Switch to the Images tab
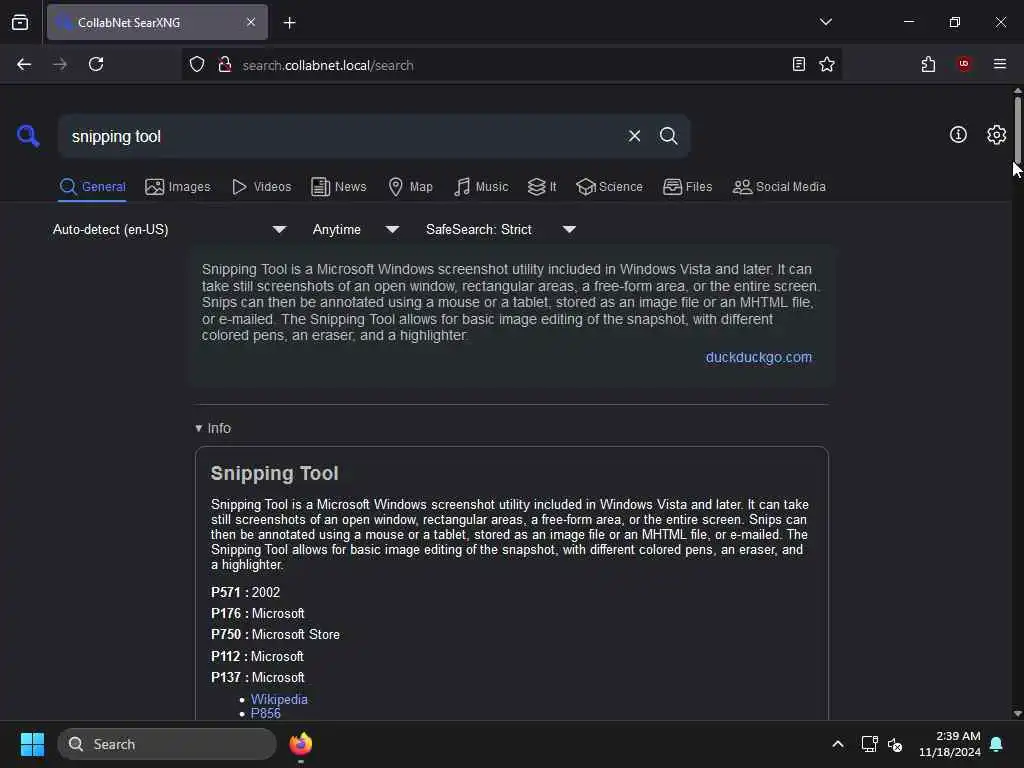The image size is (1024, 768). pos(178,187)
